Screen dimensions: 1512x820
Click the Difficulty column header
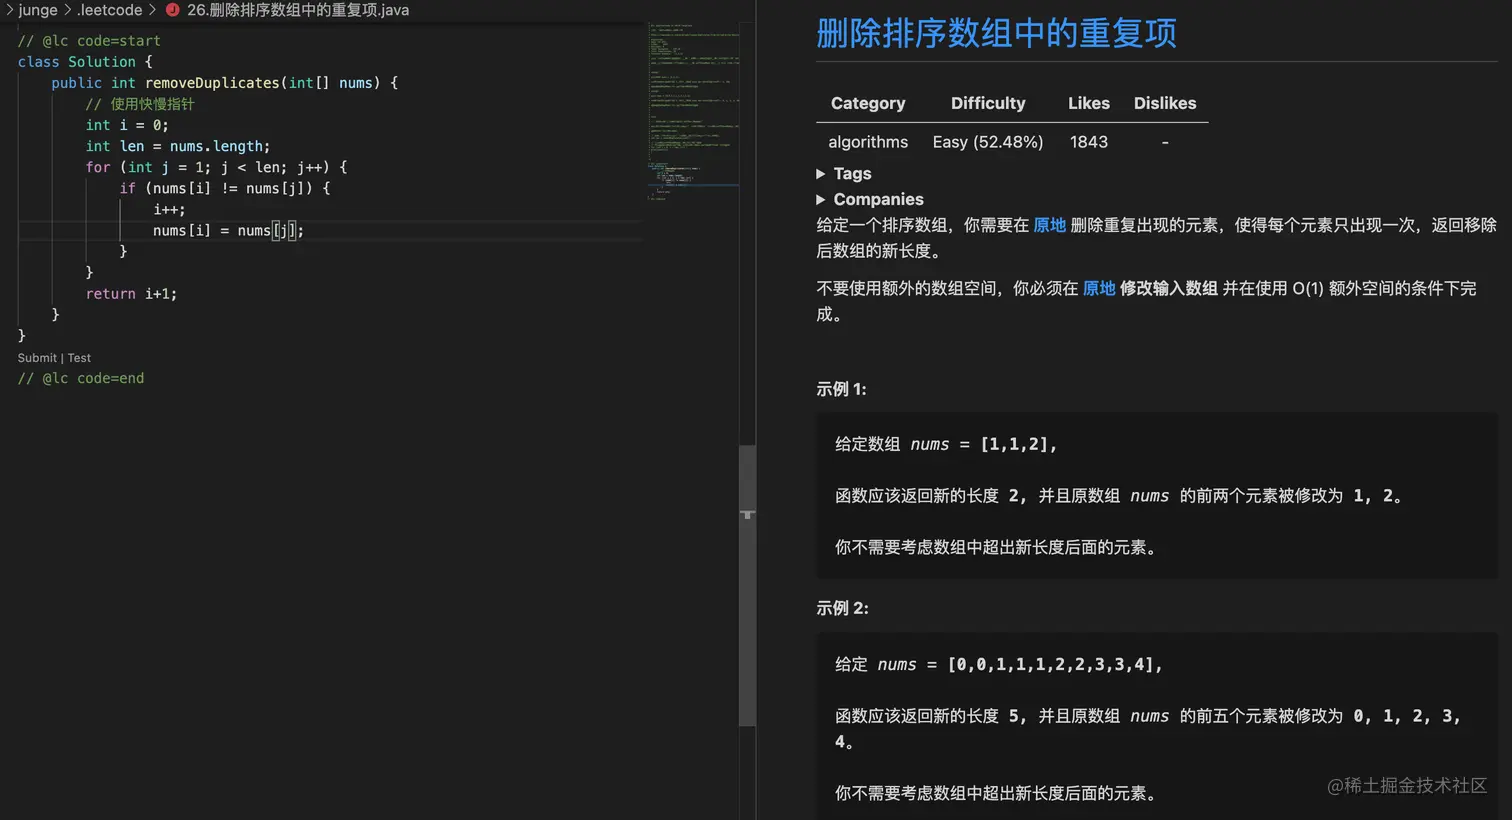pos(988,103)
